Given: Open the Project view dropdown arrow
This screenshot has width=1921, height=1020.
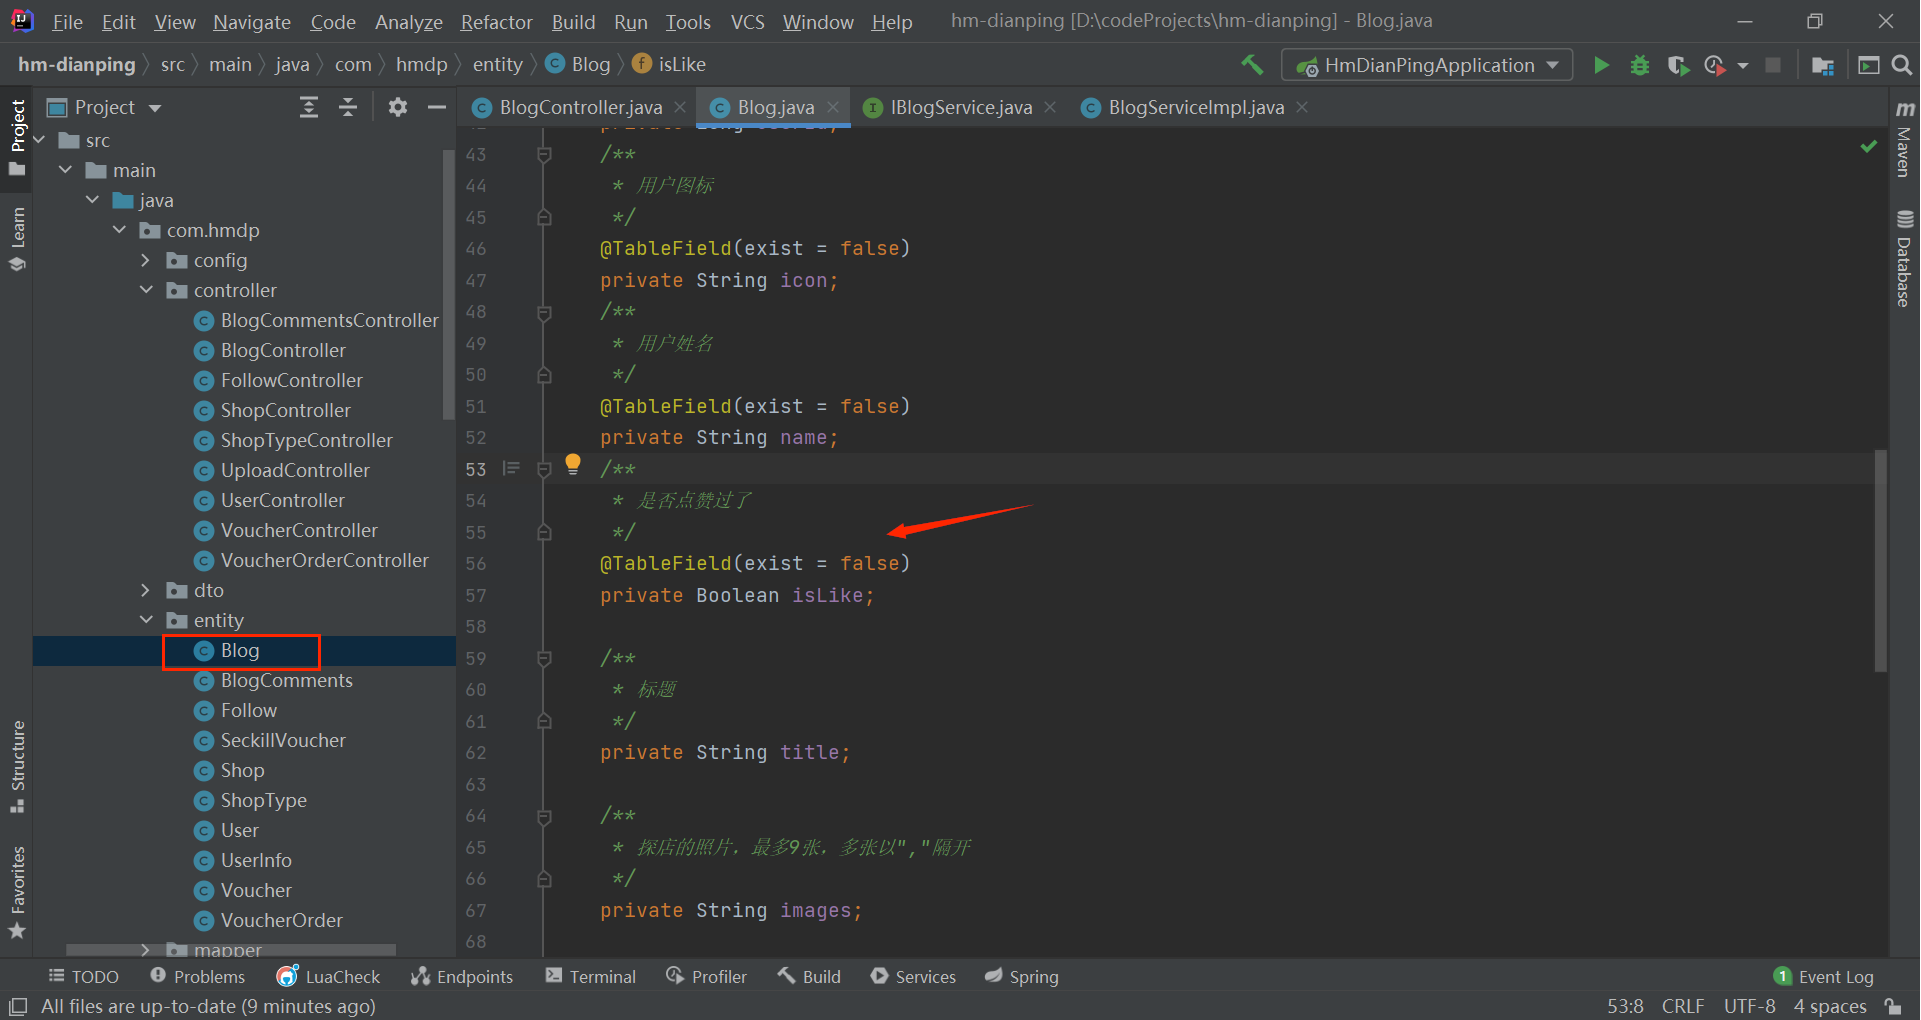Looking at the screenshot, I should tap(155, 108).
